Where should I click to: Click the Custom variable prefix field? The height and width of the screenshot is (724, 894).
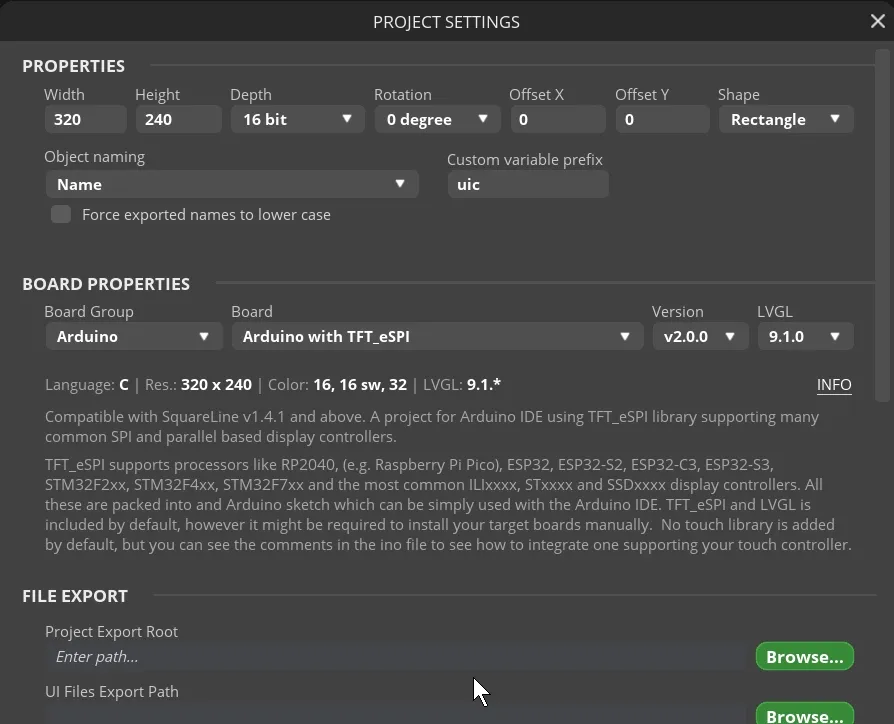click(527, 185)
